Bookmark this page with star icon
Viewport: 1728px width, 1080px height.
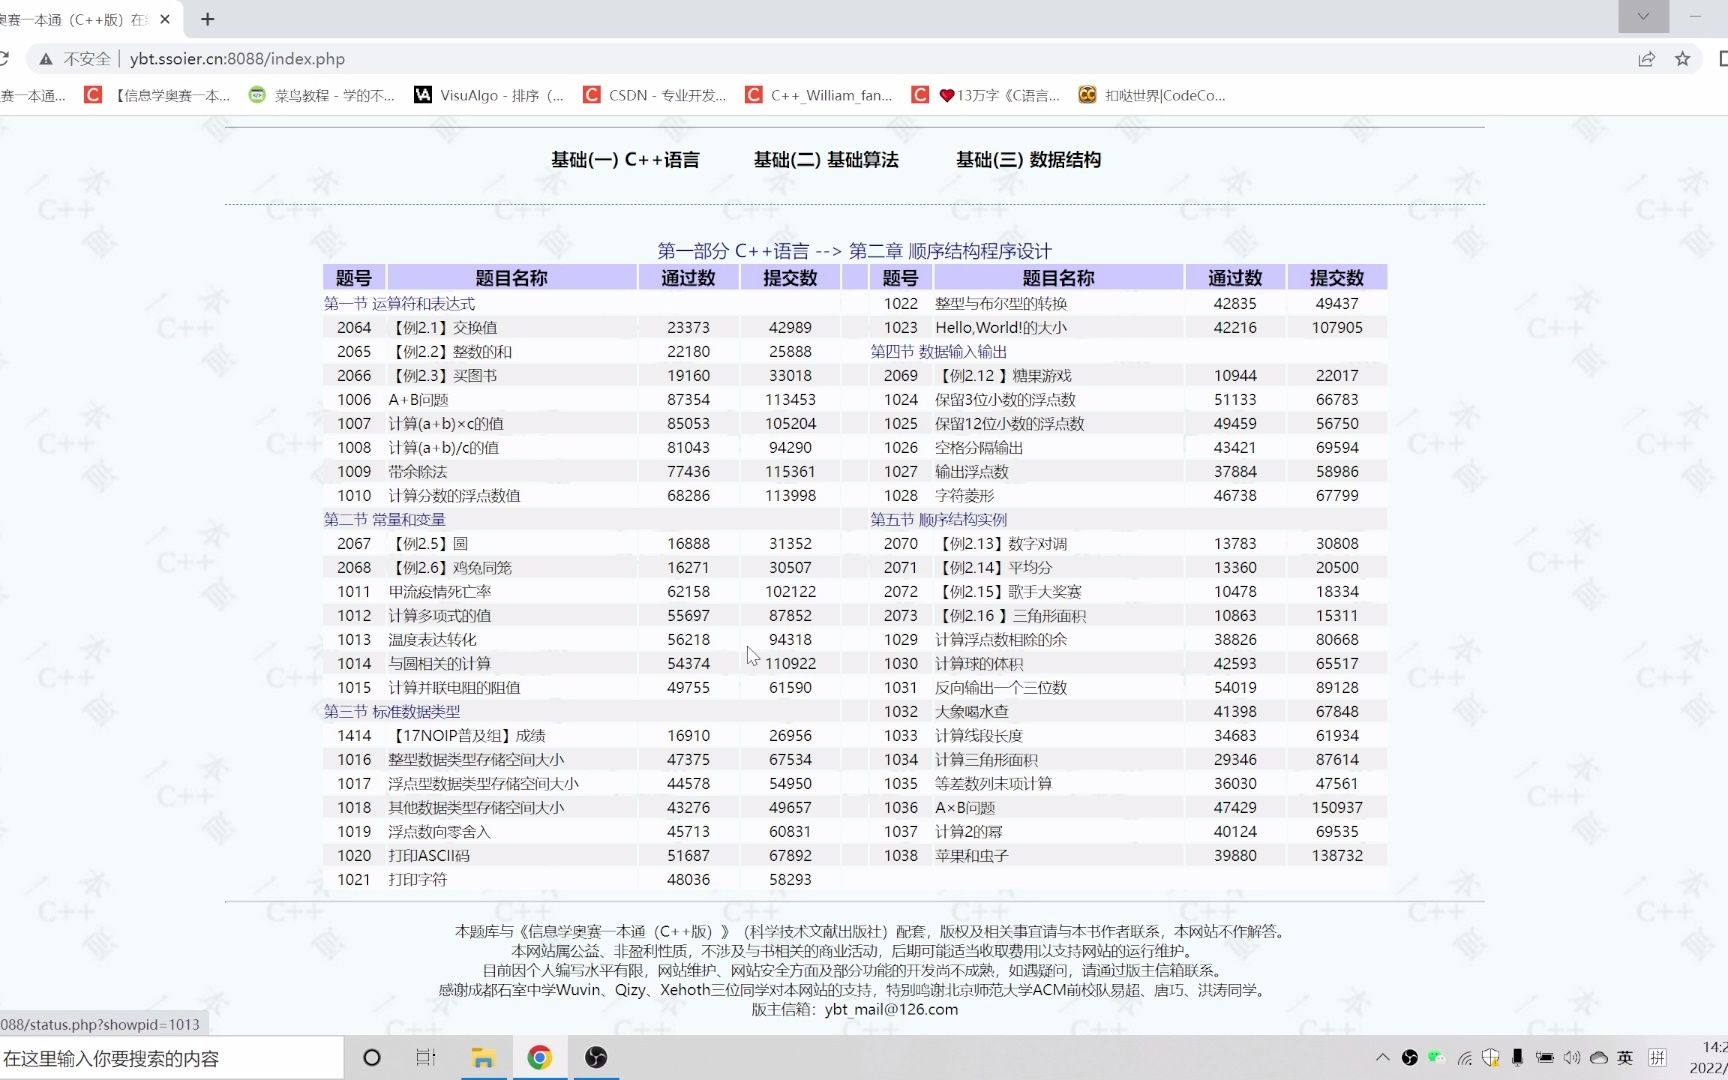(1683, 59)
